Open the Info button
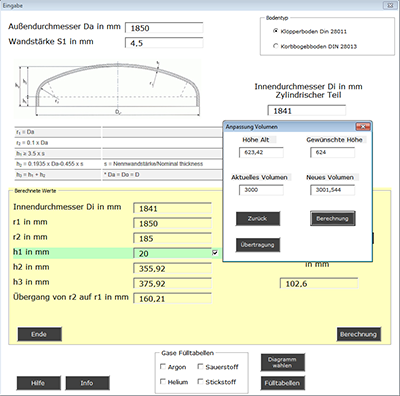 (87, 383)
